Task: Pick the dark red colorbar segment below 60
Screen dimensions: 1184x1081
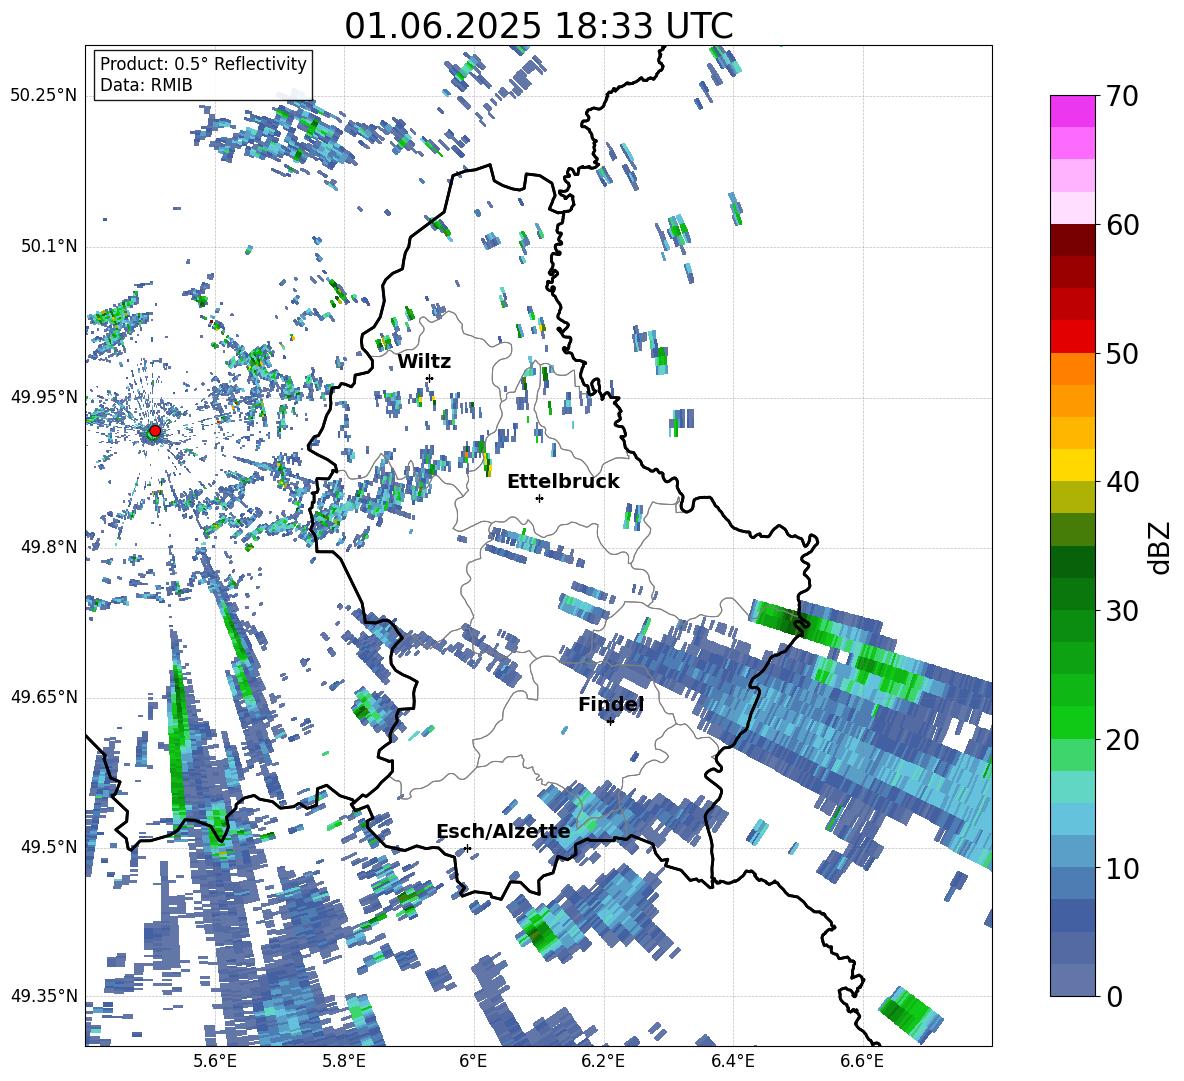Action: tap(1072, 240)
